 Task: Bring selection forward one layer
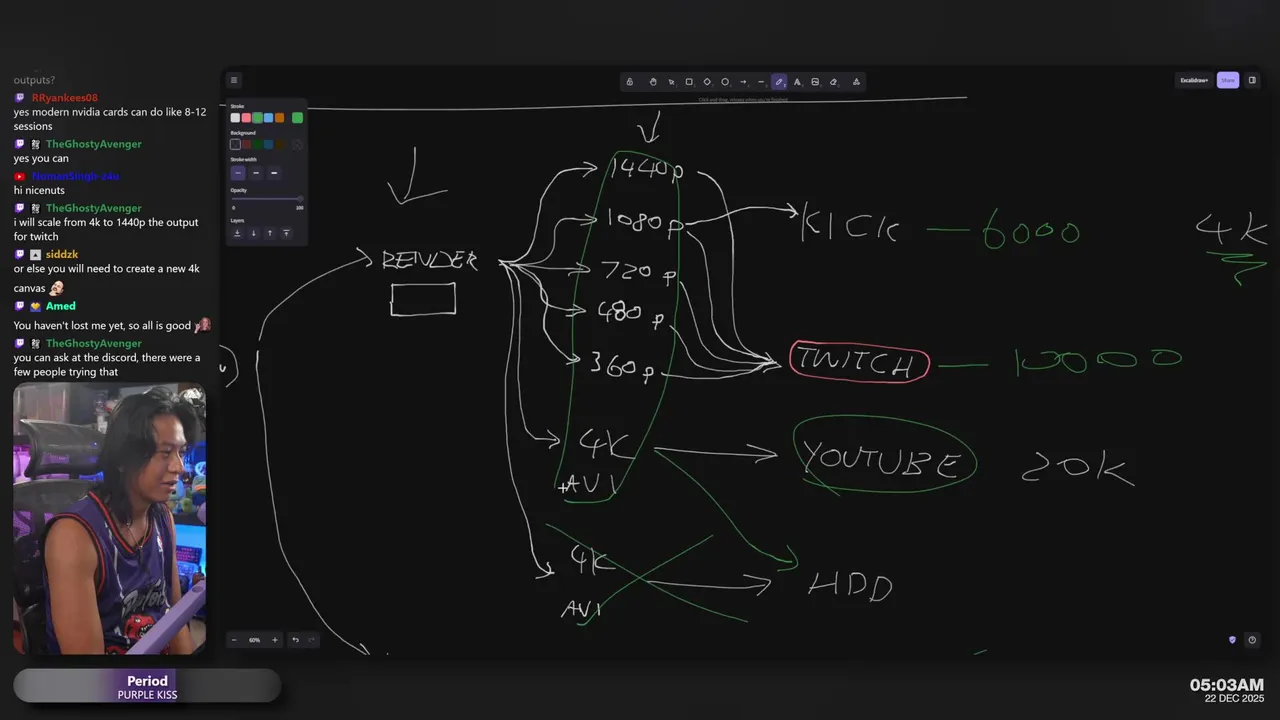click(270, 233)
